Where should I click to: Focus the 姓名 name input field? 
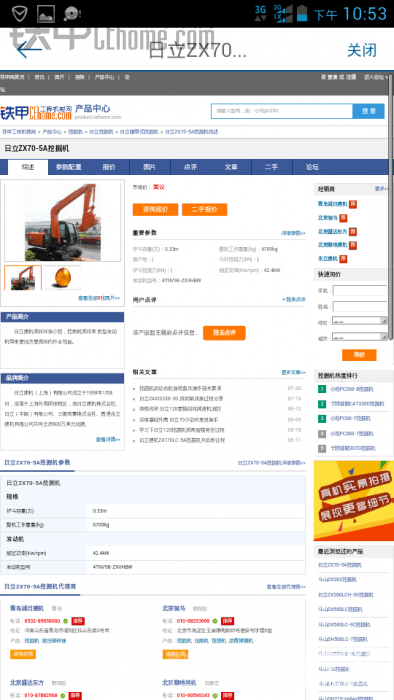click(360, 307)
